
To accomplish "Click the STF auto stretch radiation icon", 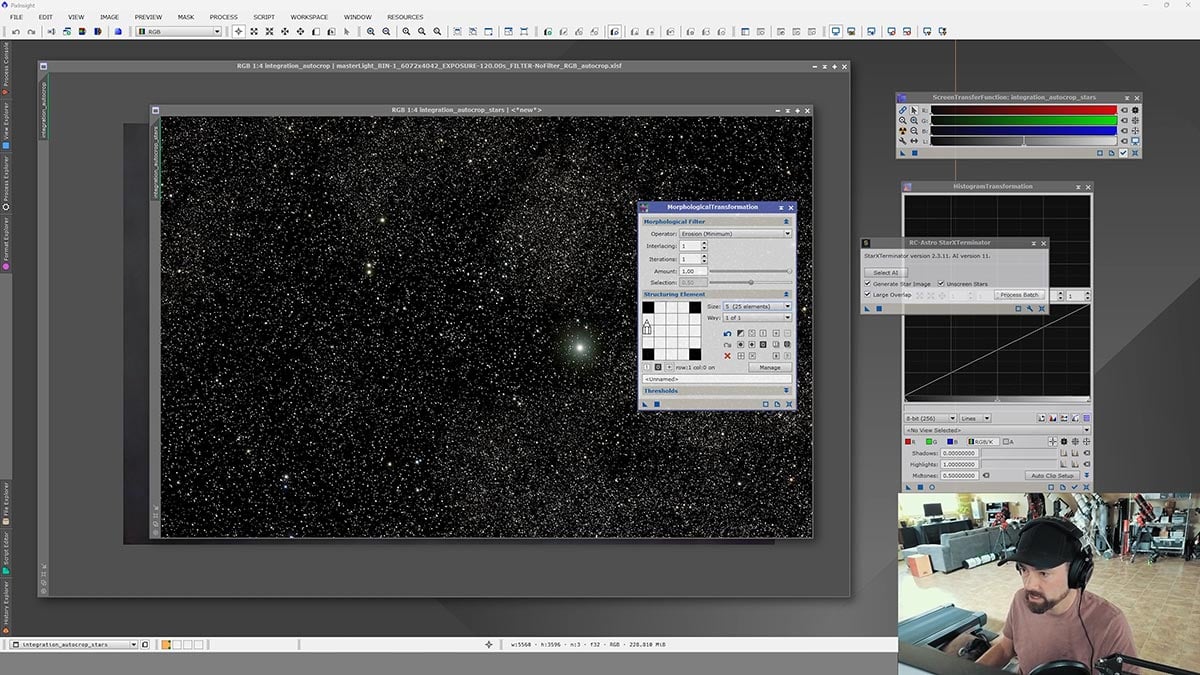I will (902, 130).
